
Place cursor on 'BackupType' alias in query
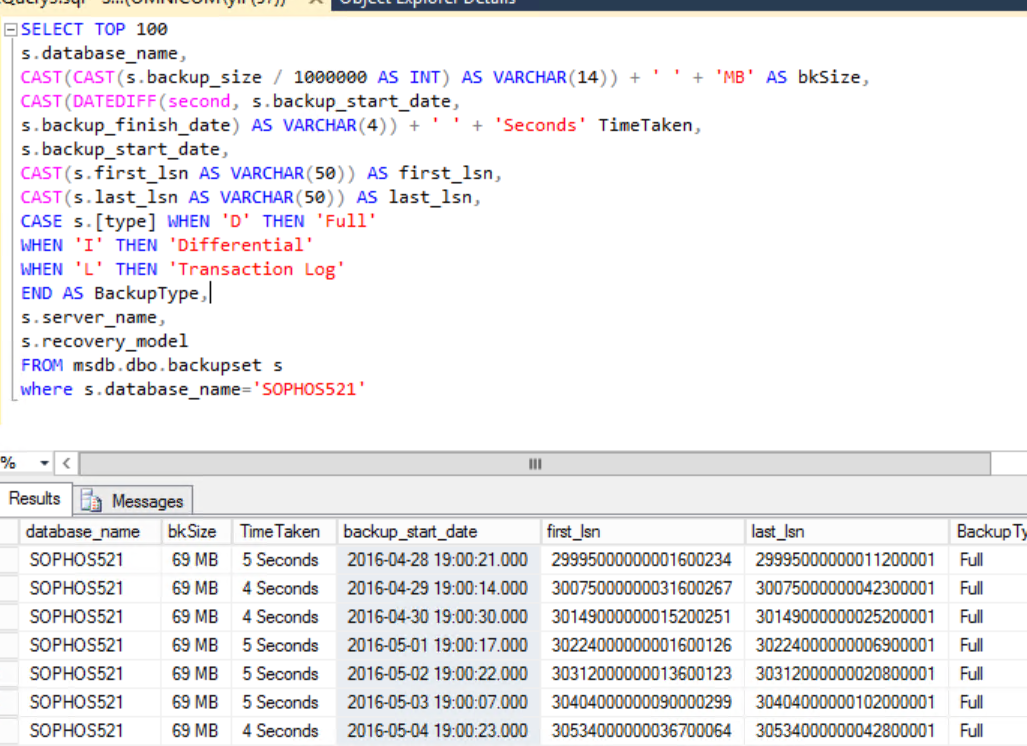pos(146,293)
